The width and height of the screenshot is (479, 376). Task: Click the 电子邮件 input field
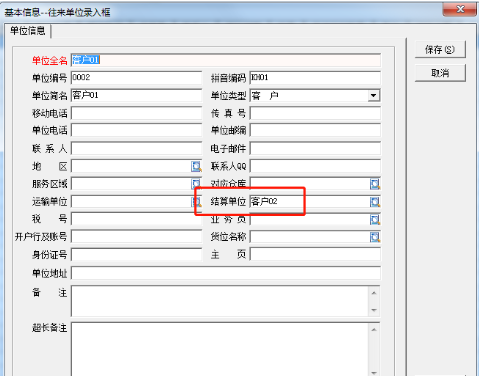[315, 148]
